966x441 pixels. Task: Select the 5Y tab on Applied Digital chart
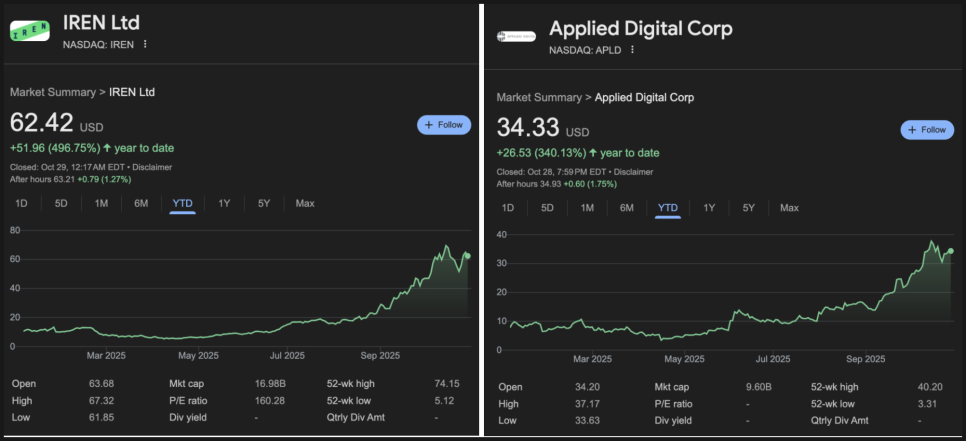coord(749,208)
